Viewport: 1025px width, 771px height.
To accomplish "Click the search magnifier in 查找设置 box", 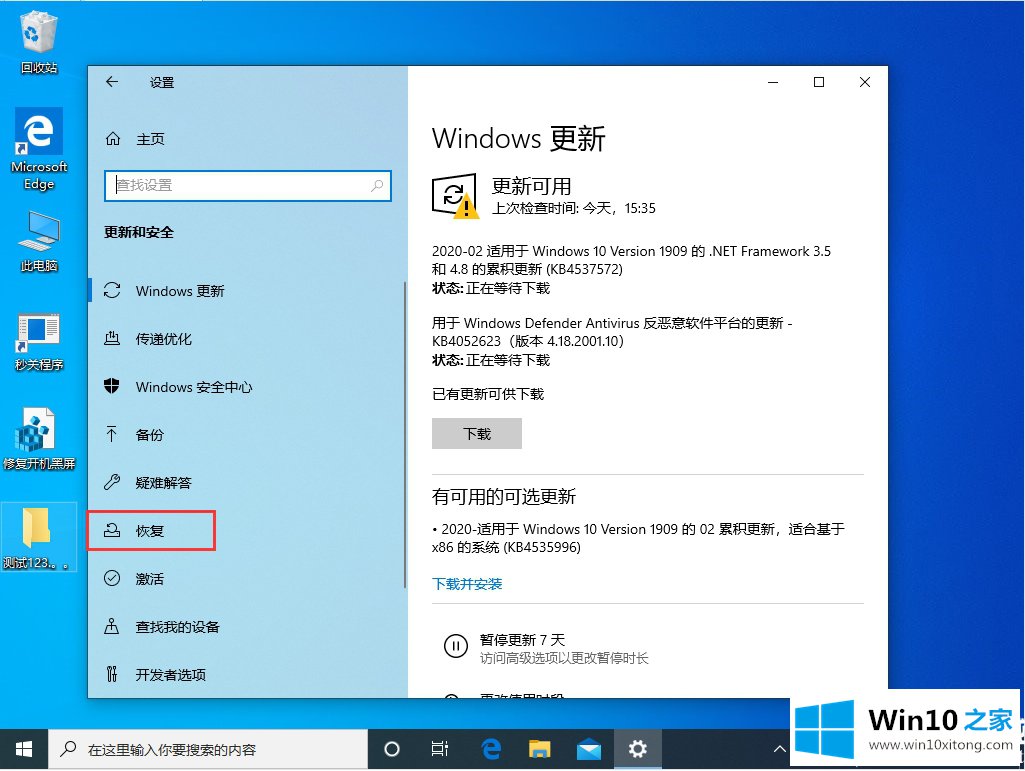I will (x=377, y=185).
